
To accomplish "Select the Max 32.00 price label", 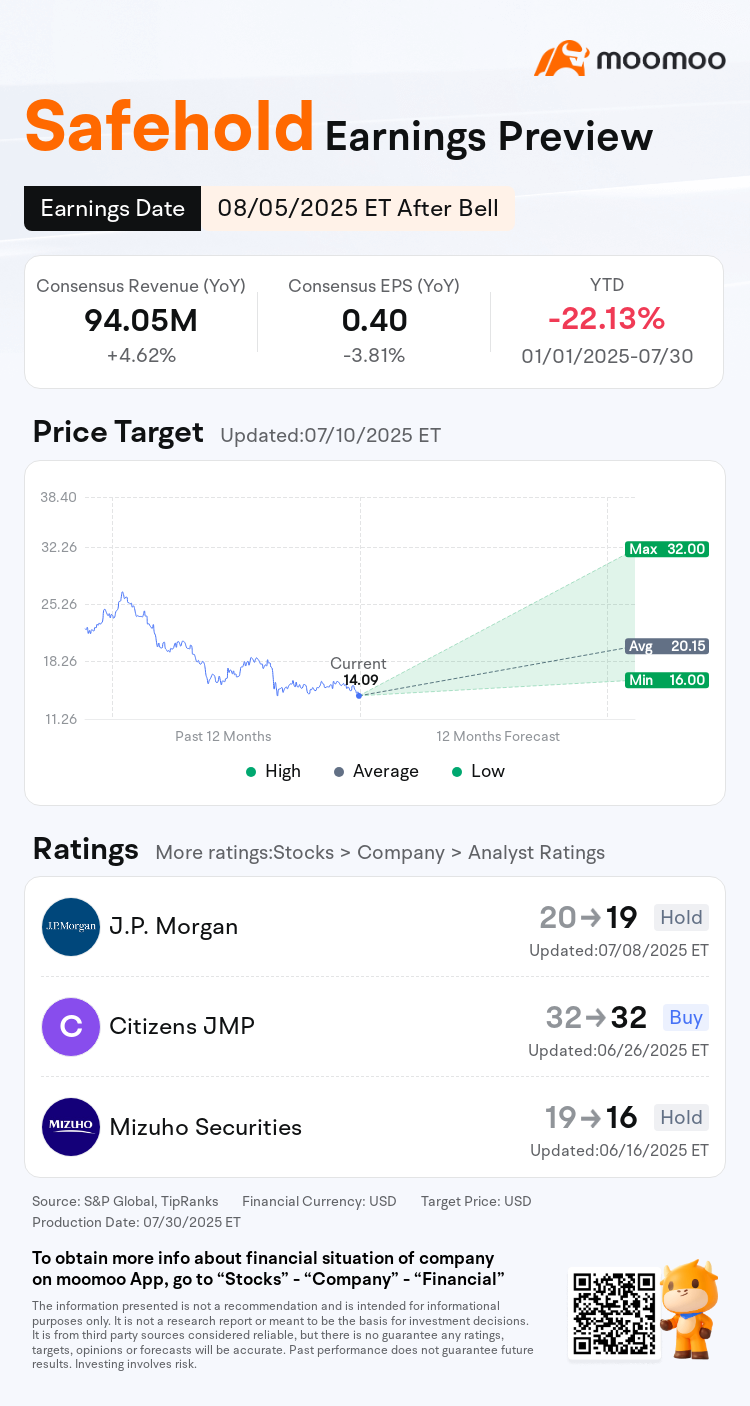I will pos(667,549).
